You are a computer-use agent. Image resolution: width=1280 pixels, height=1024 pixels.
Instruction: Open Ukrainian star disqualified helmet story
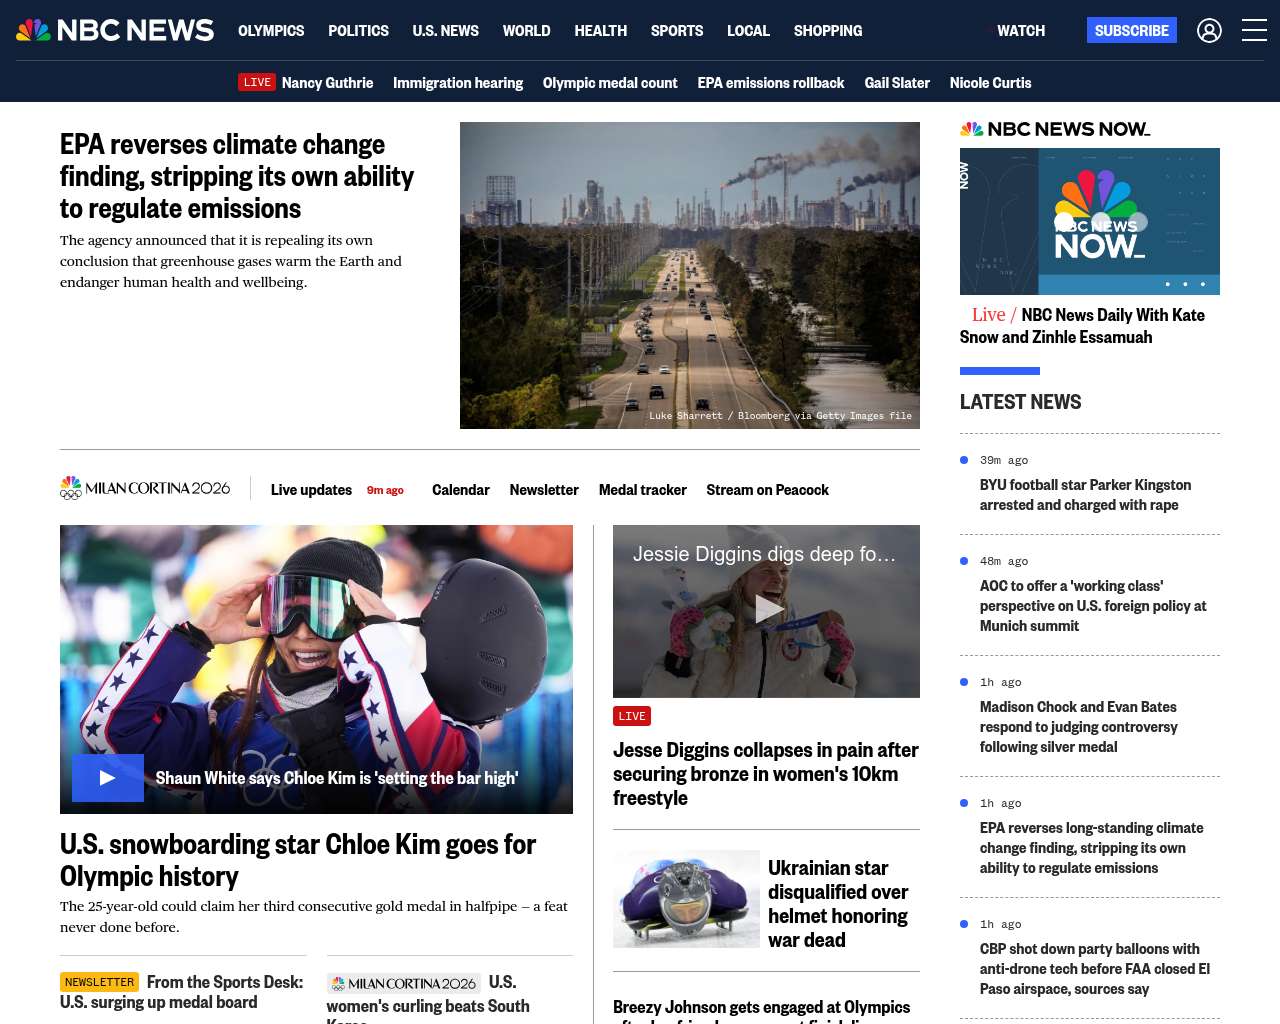tap(838, 904)
